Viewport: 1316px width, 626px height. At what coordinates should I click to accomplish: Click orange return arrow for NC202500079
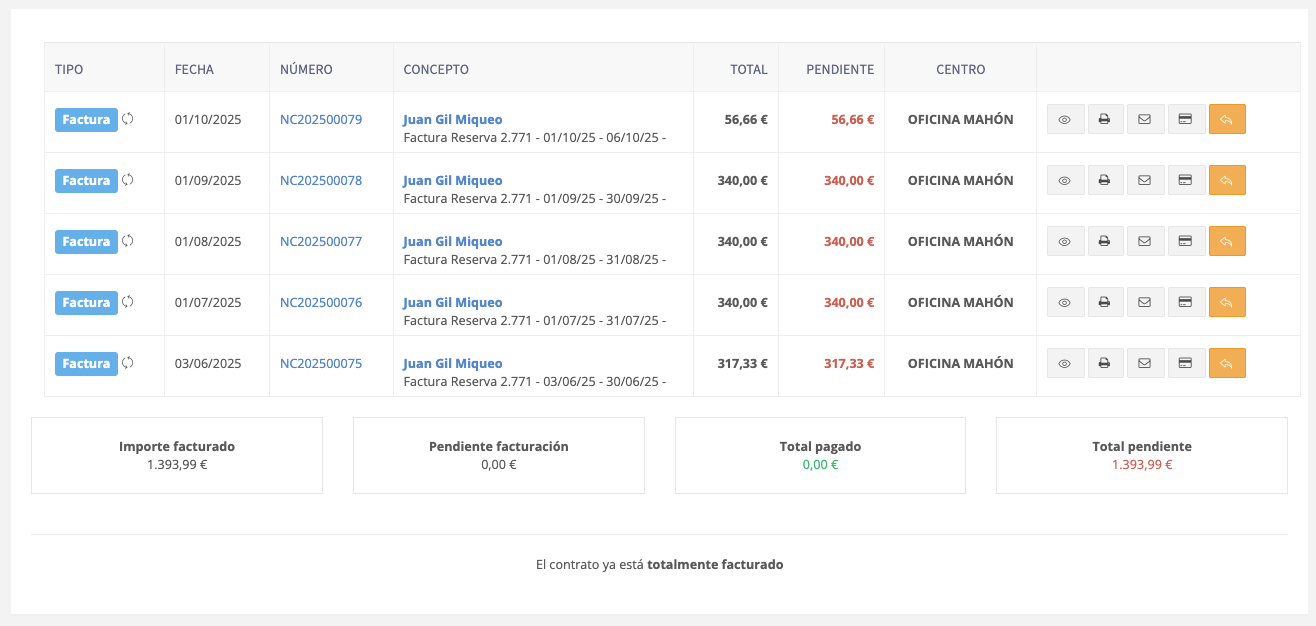1227,119
